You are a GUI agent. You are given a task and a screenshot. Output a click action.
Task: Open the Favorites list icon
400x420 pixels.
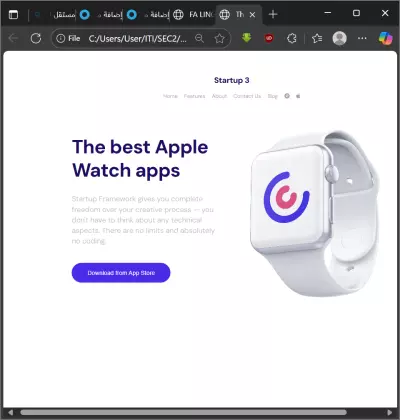click(x=317, y=39)
